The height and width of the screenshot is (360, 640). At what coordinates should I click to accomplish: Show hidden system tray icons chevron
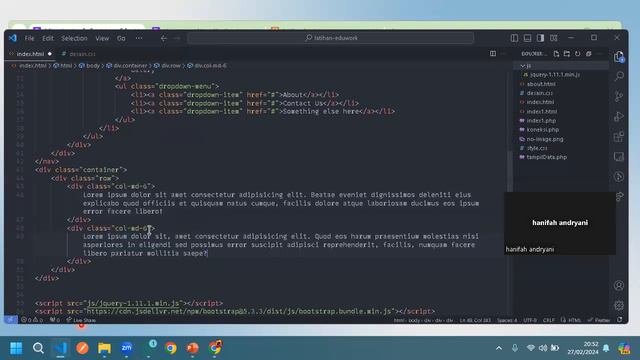tap(499, 348)
